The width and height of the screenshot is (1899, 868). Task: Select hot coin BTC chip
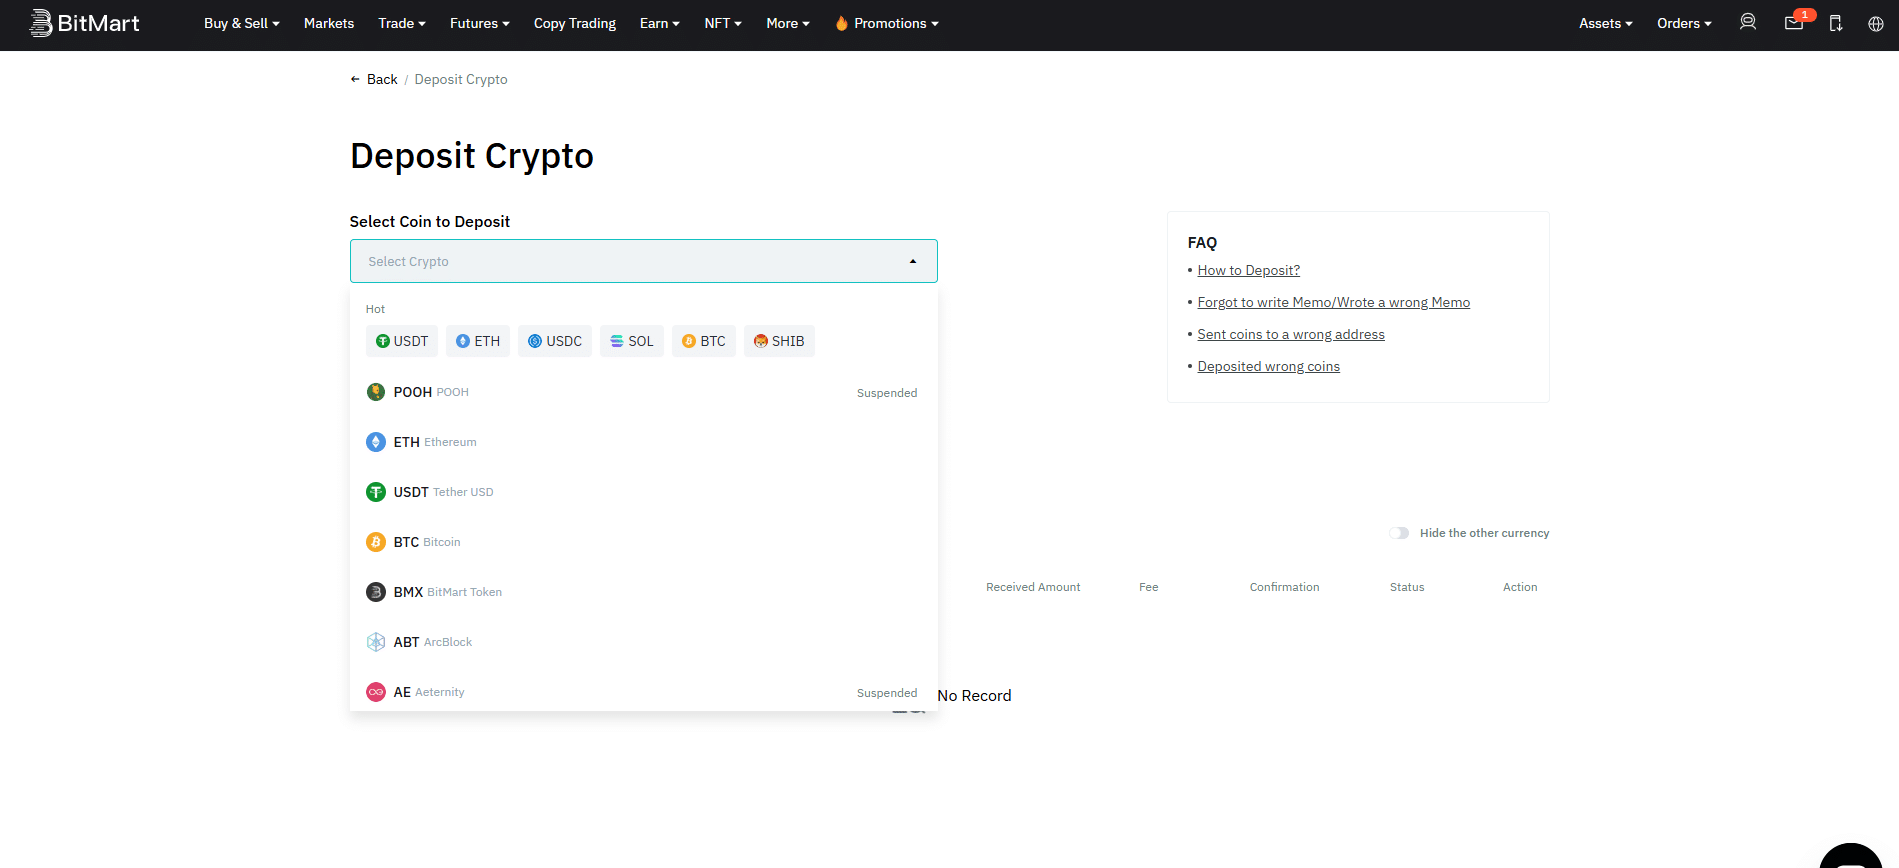pyautogui.click(x=704, y=341)
